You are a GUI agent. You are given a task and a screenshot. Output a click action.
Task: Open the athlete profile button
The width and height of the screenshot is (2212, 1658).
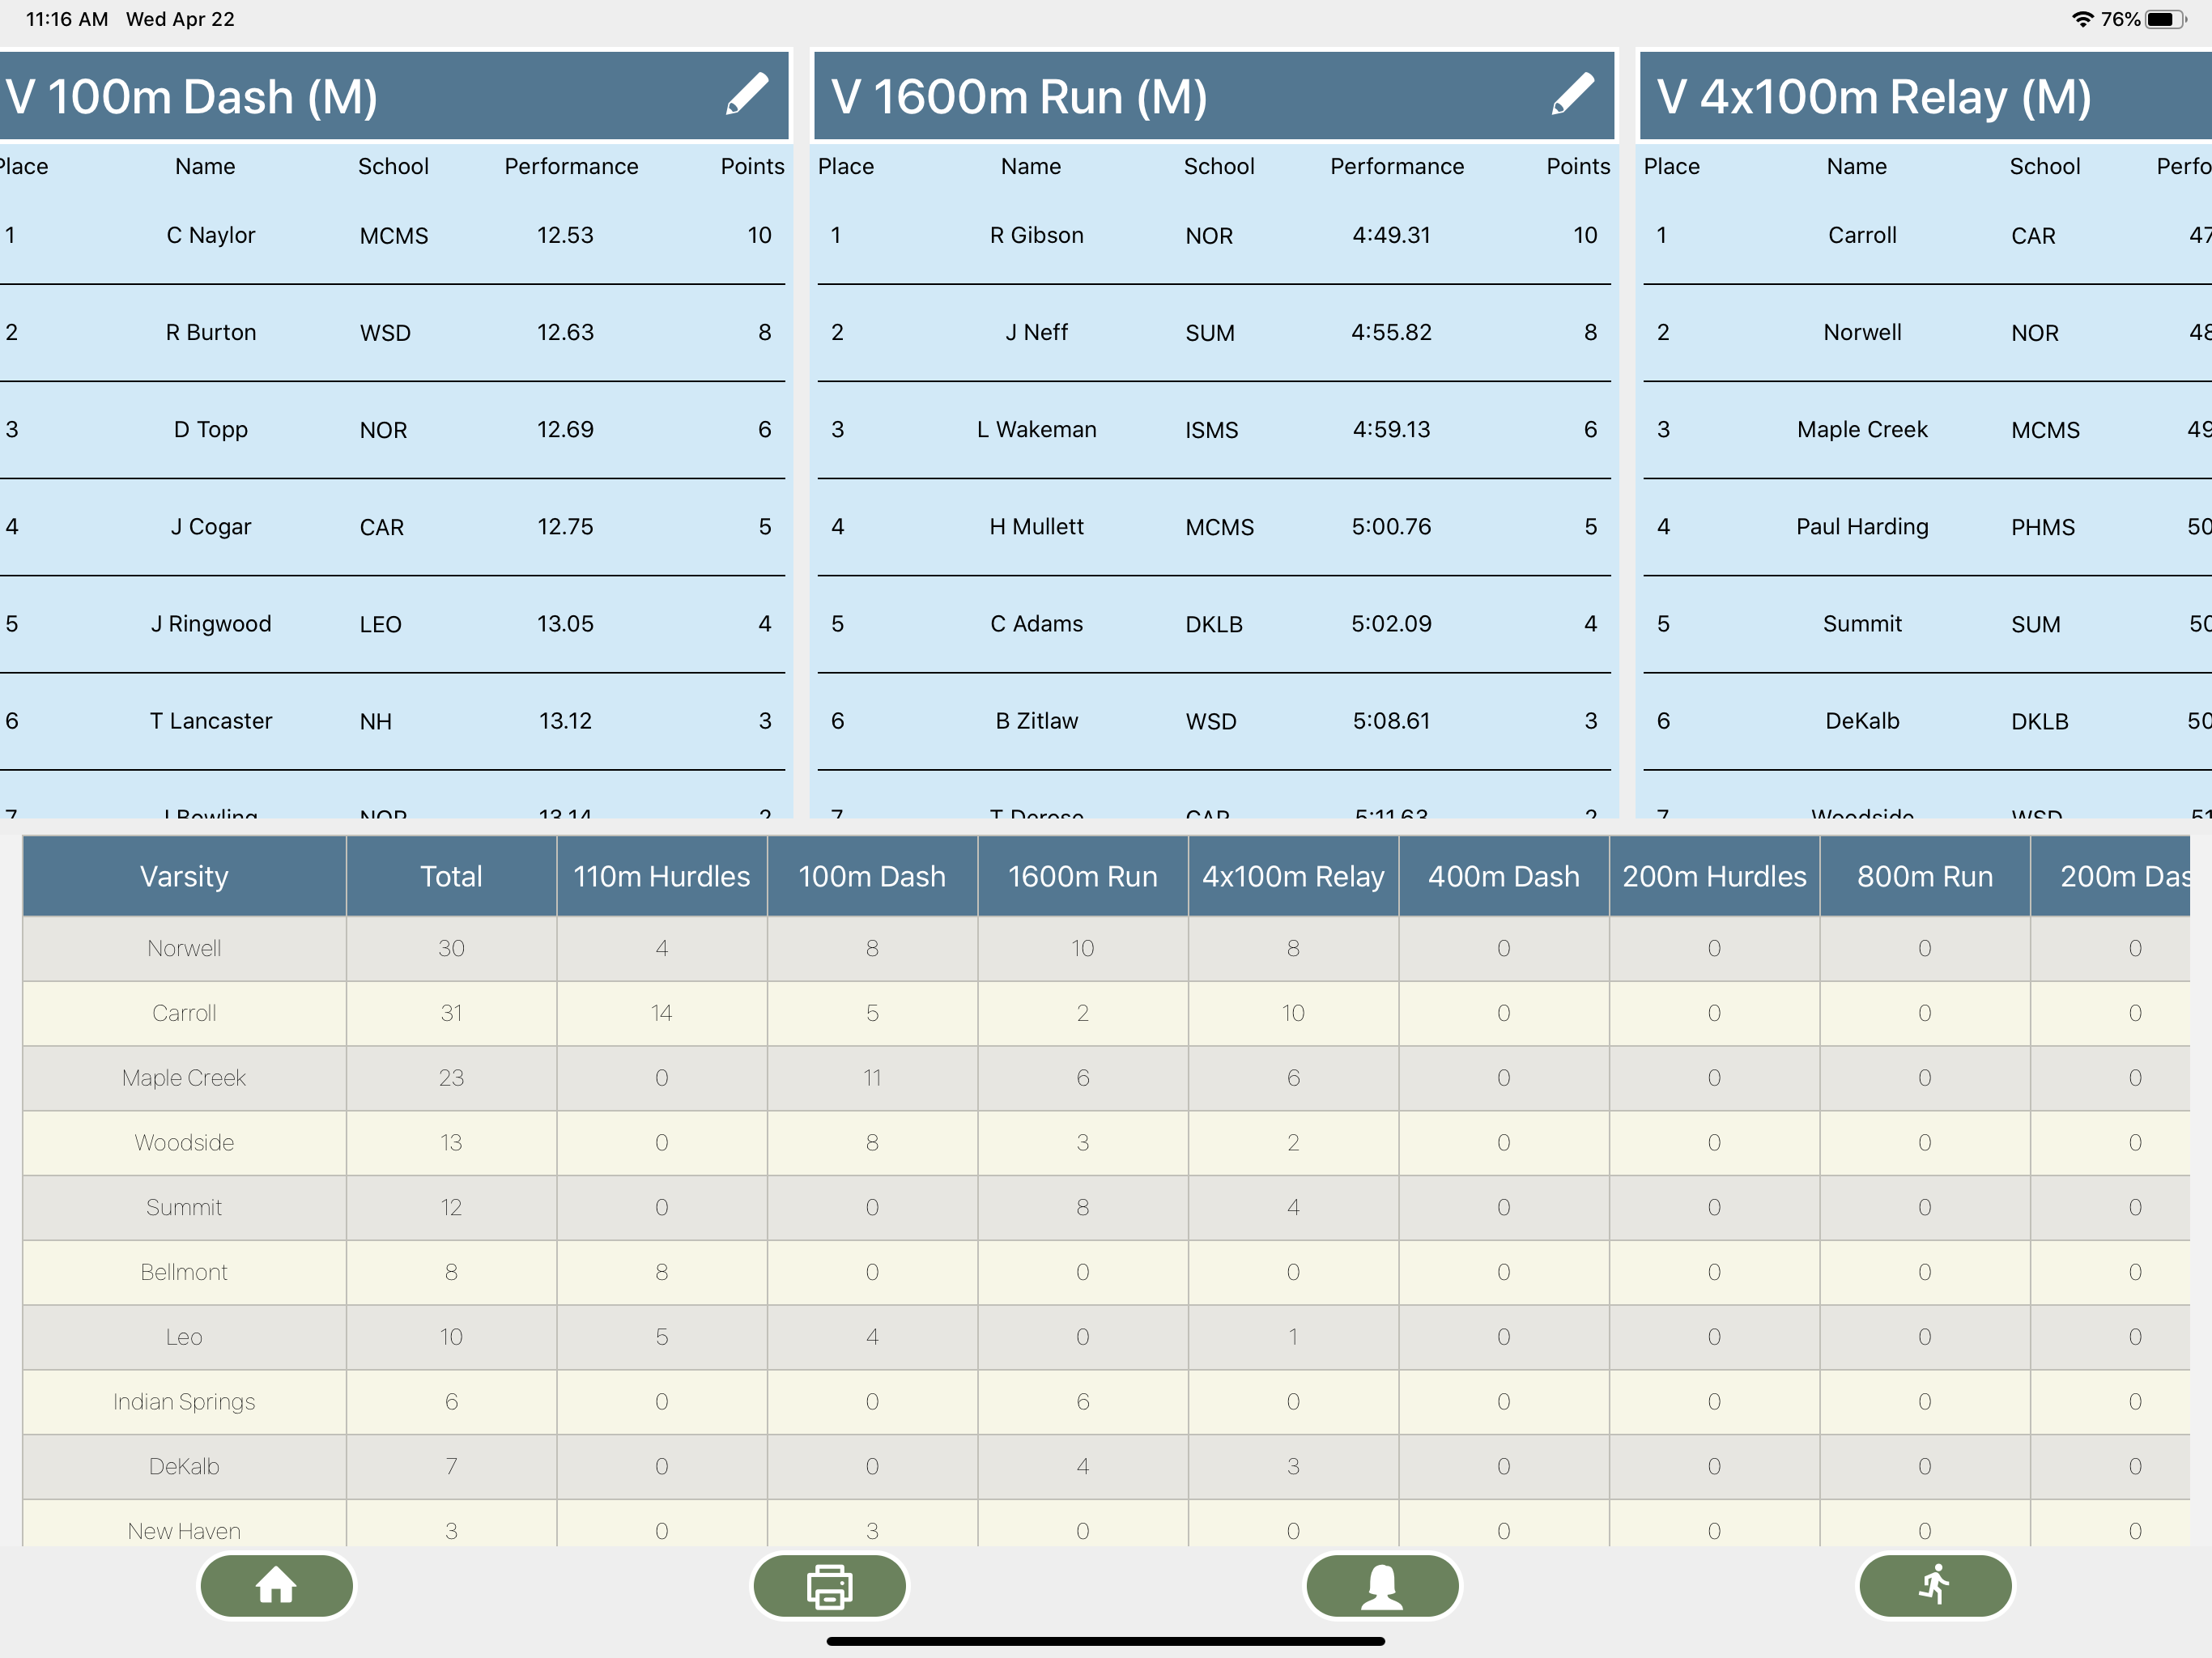[x=1382, y=1585]
